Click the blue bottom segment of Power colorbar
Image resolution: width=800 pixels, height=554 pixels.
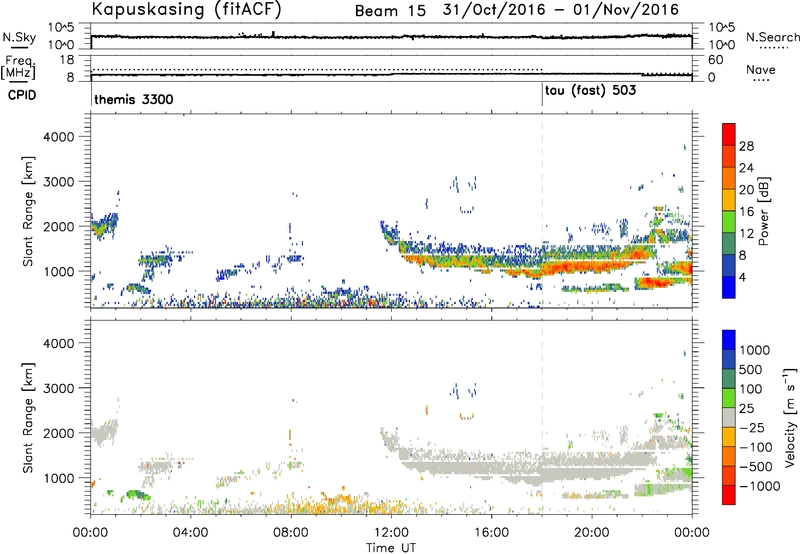click(x=729, y=287)
